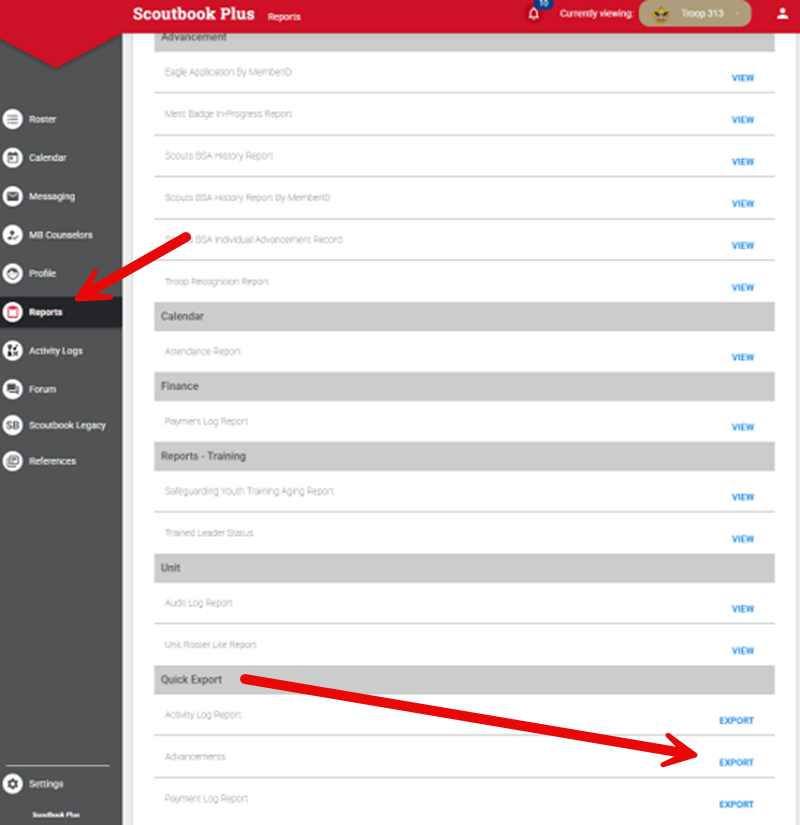Select Activity Logs menu item
The height and width of the screenshot is (825, 800).
point(56,351)
